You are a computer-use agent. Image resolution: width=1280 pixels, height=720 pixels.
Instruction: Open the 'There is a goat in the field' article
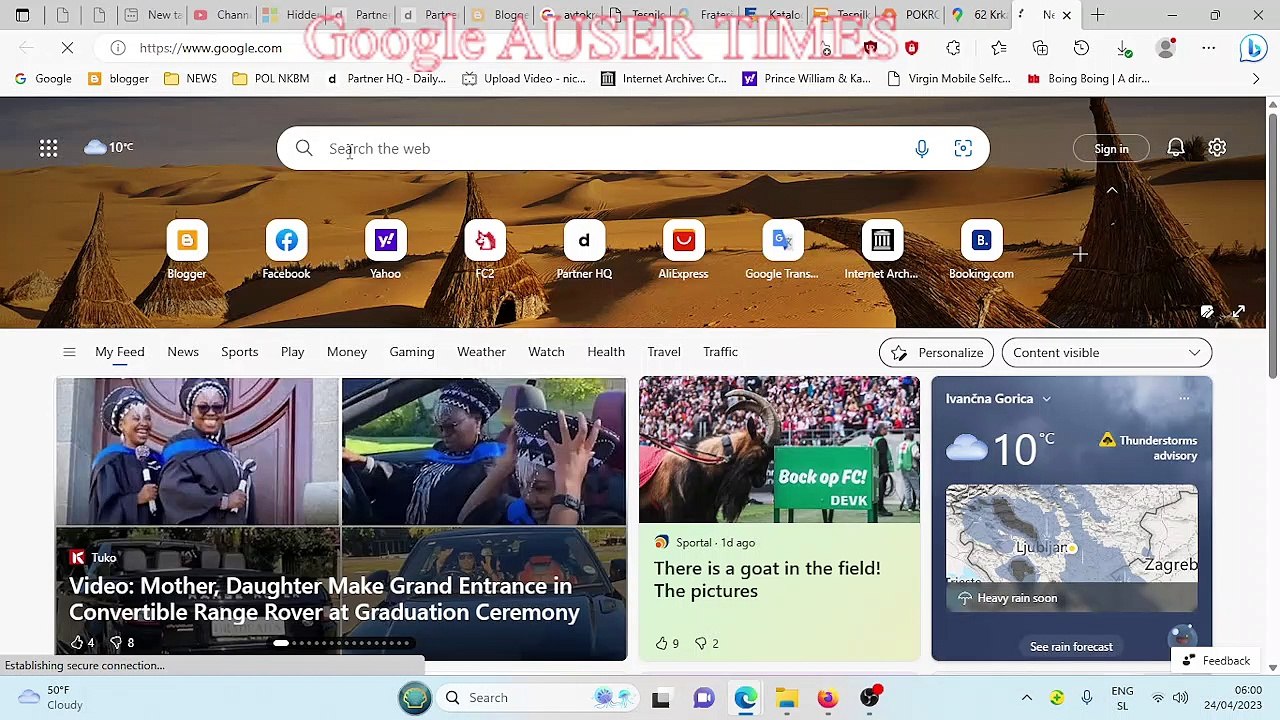click(767, 580)
